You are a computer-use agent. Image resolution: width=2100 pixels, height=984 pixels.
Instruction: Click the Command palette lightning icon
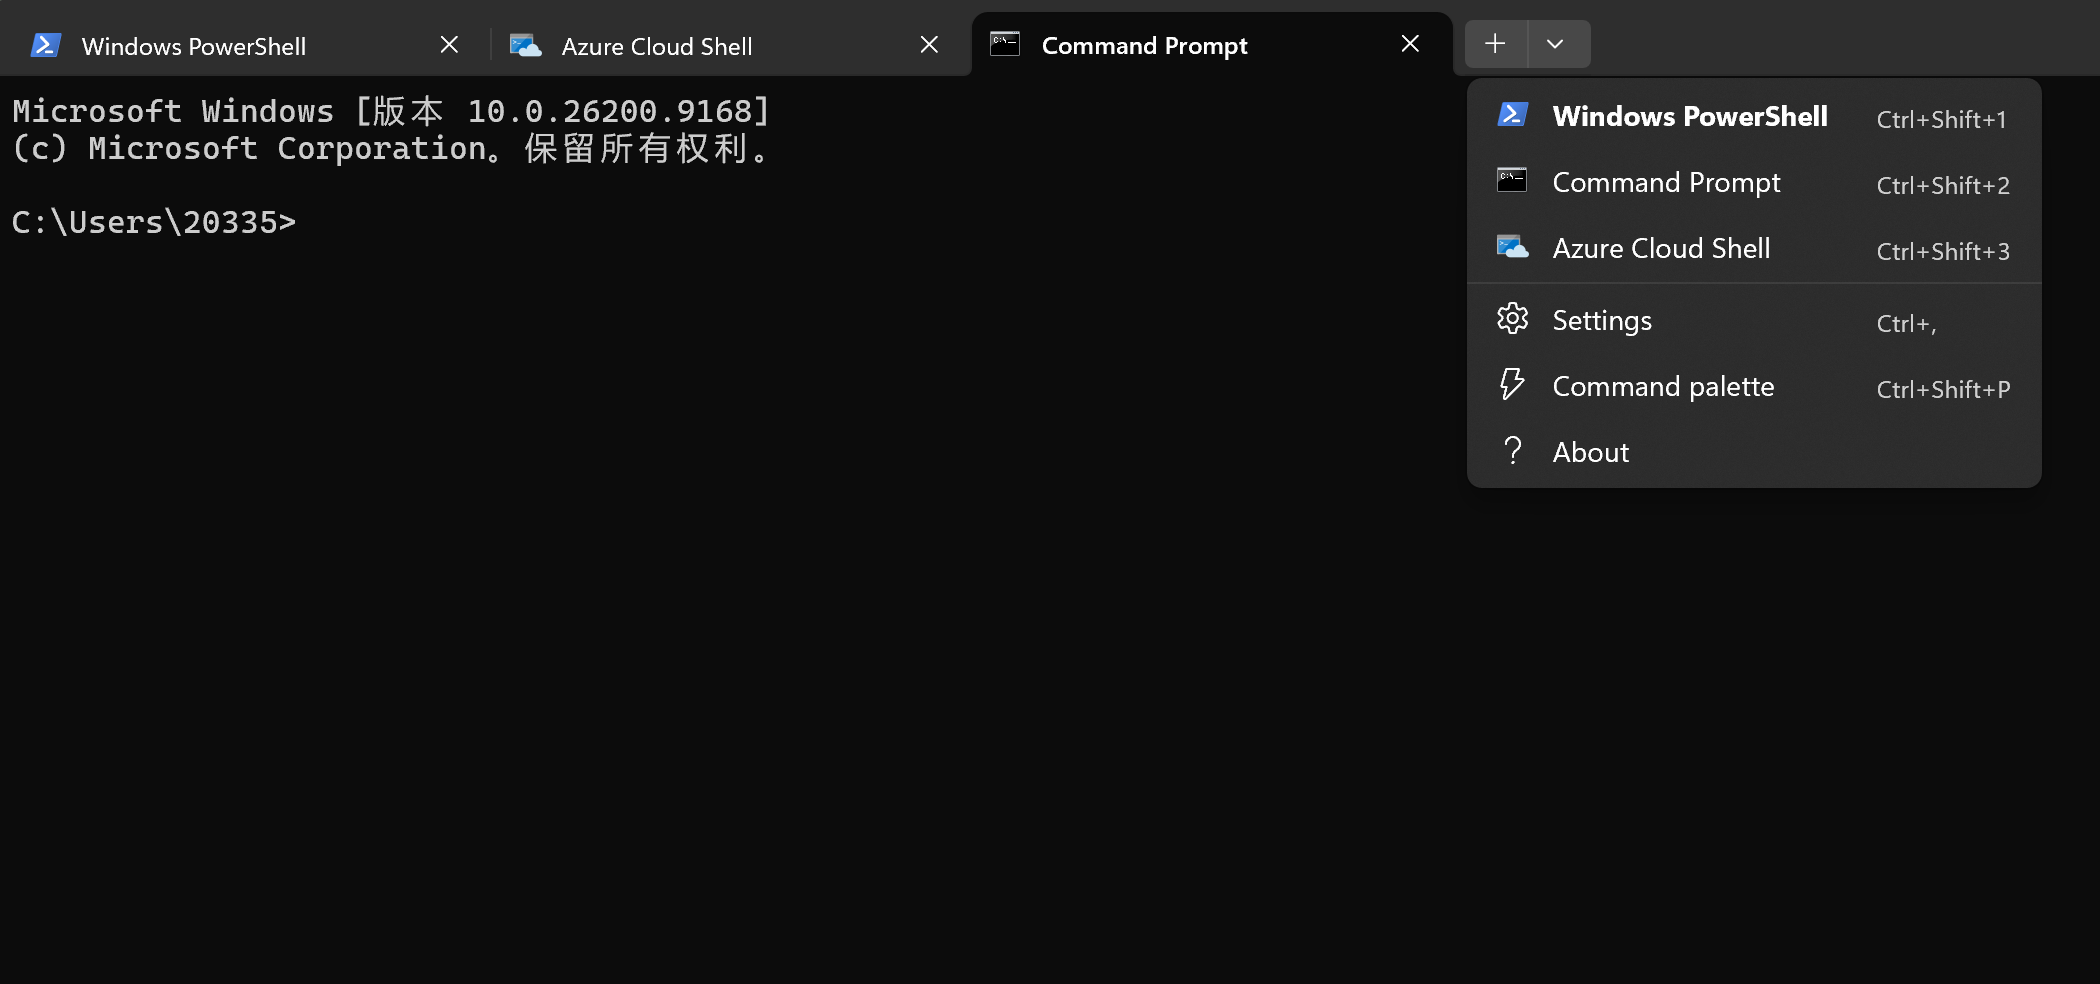point(1512,384)
